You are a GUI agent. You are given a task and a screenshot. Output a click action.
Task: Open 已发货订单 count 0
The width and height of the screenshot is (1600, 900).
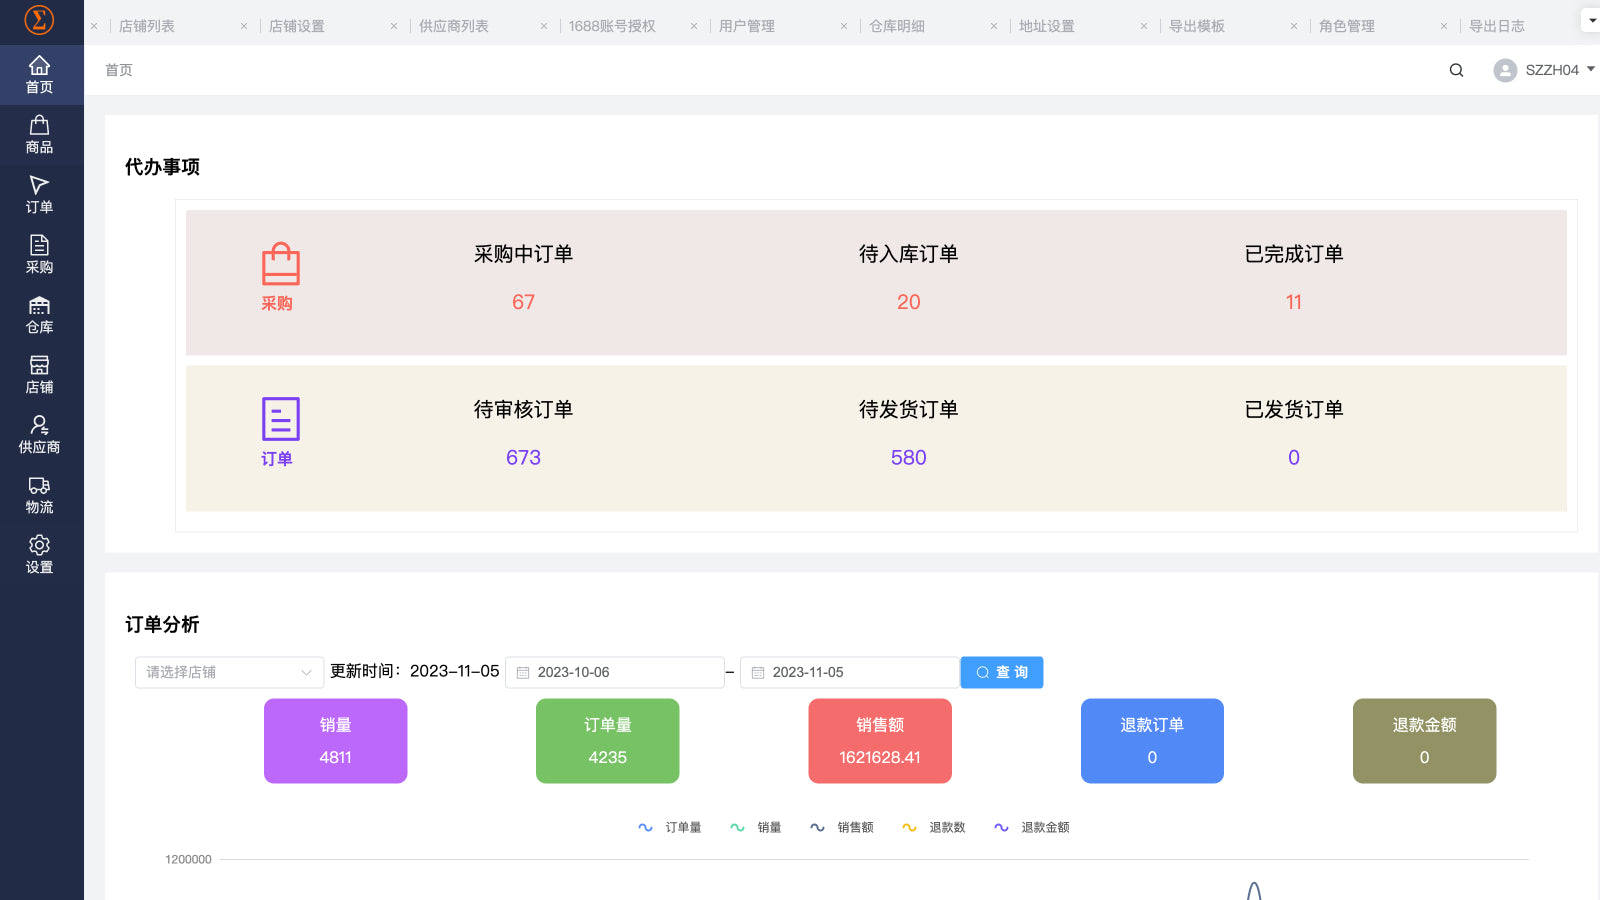(x=1294, y=457)
